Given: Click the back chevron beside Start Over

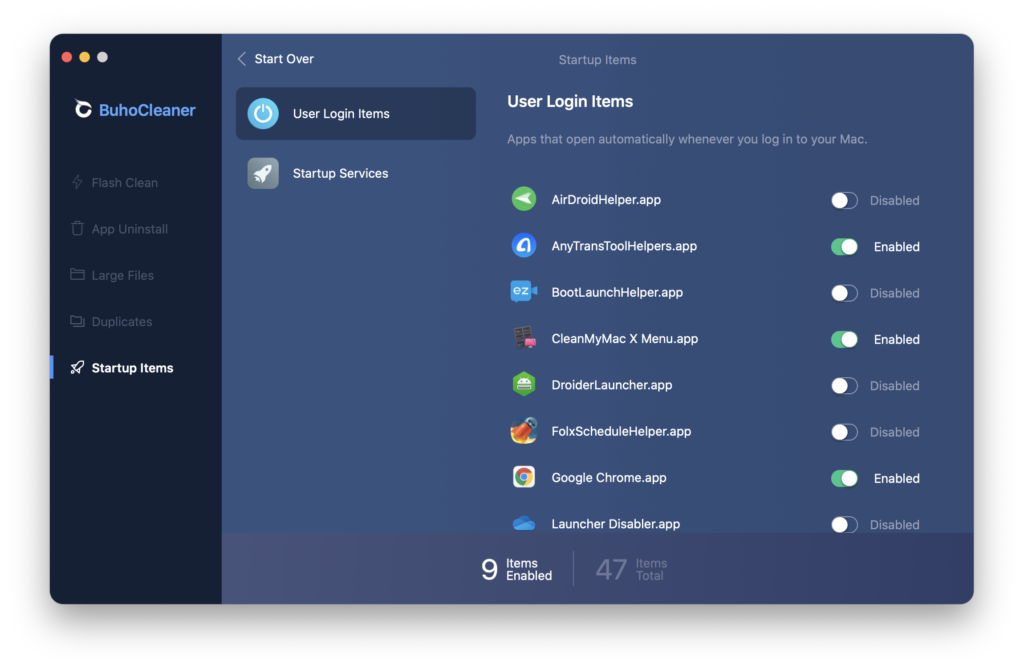Looking at the screenshot, I should (242, 59).
